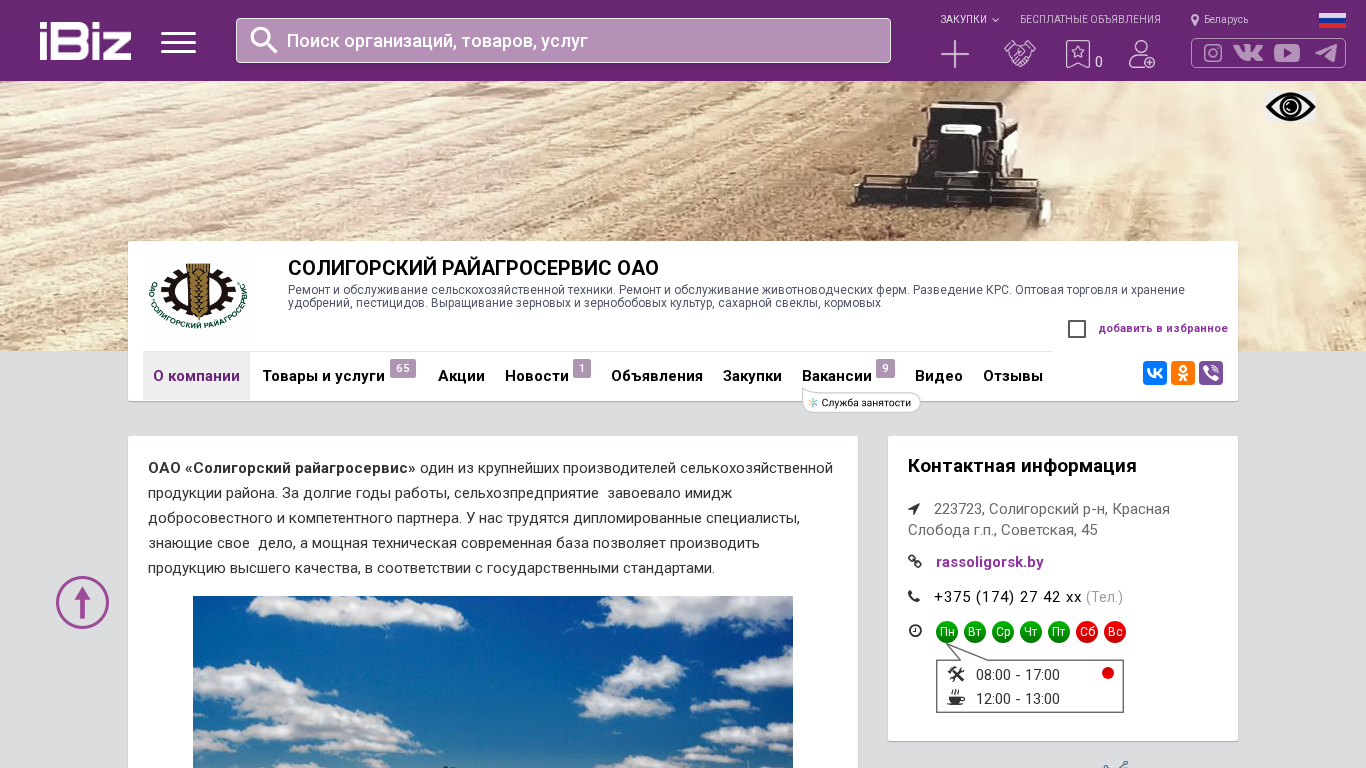
Task: Open the hamburger menu
Action: (x=178, y=42)
